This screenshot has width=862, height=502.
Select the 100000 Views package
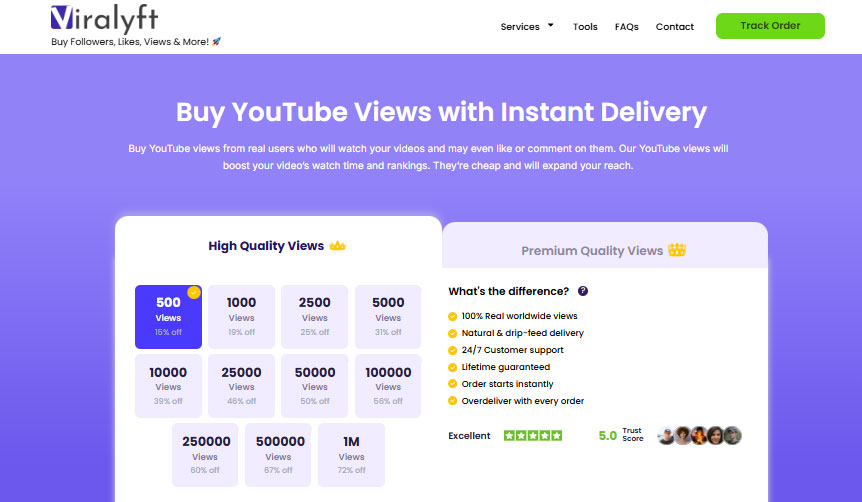[388, 386]
